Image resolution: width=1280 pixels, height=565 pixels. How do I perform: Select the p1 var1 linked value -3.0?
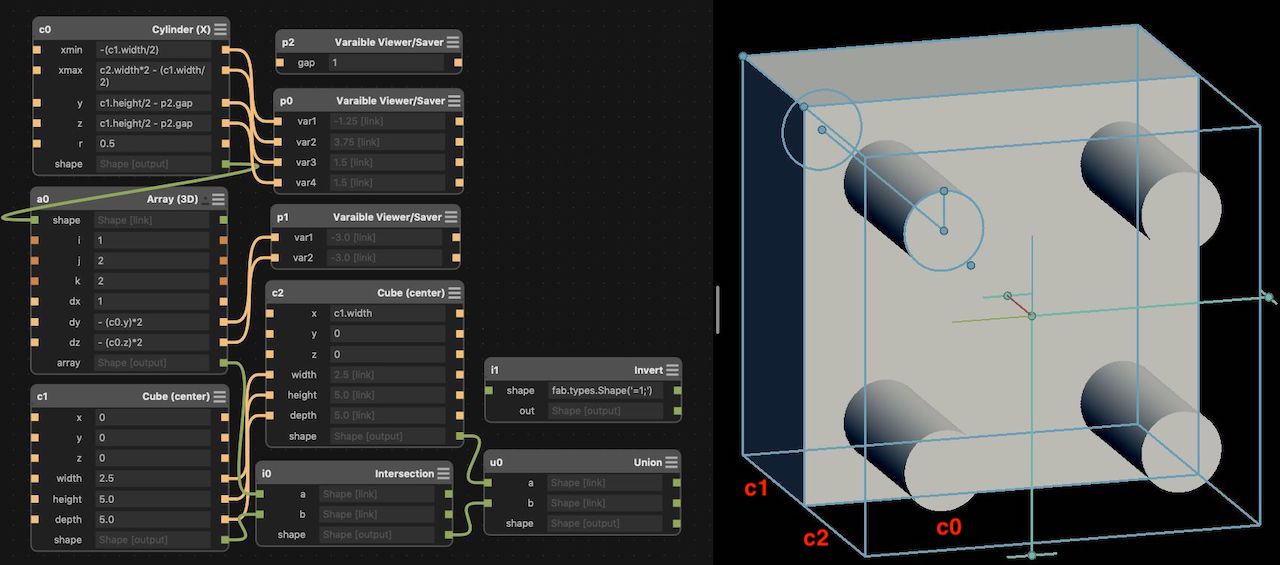tap(385, 238)
